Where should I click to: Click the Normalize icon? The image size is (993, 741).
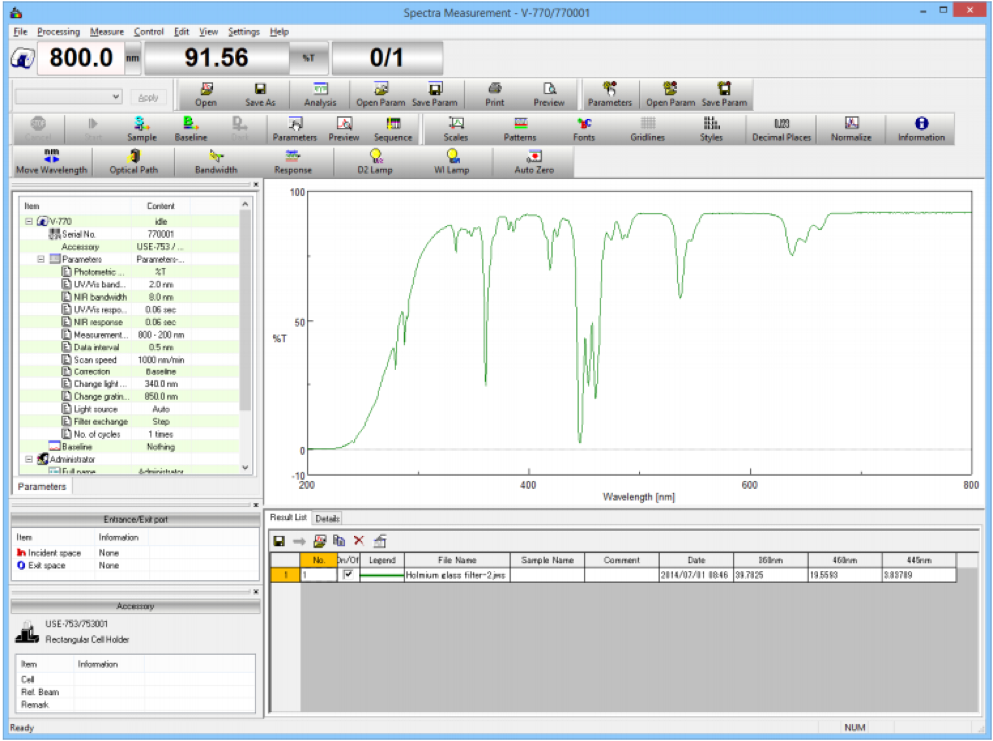(x=851, y=128)
